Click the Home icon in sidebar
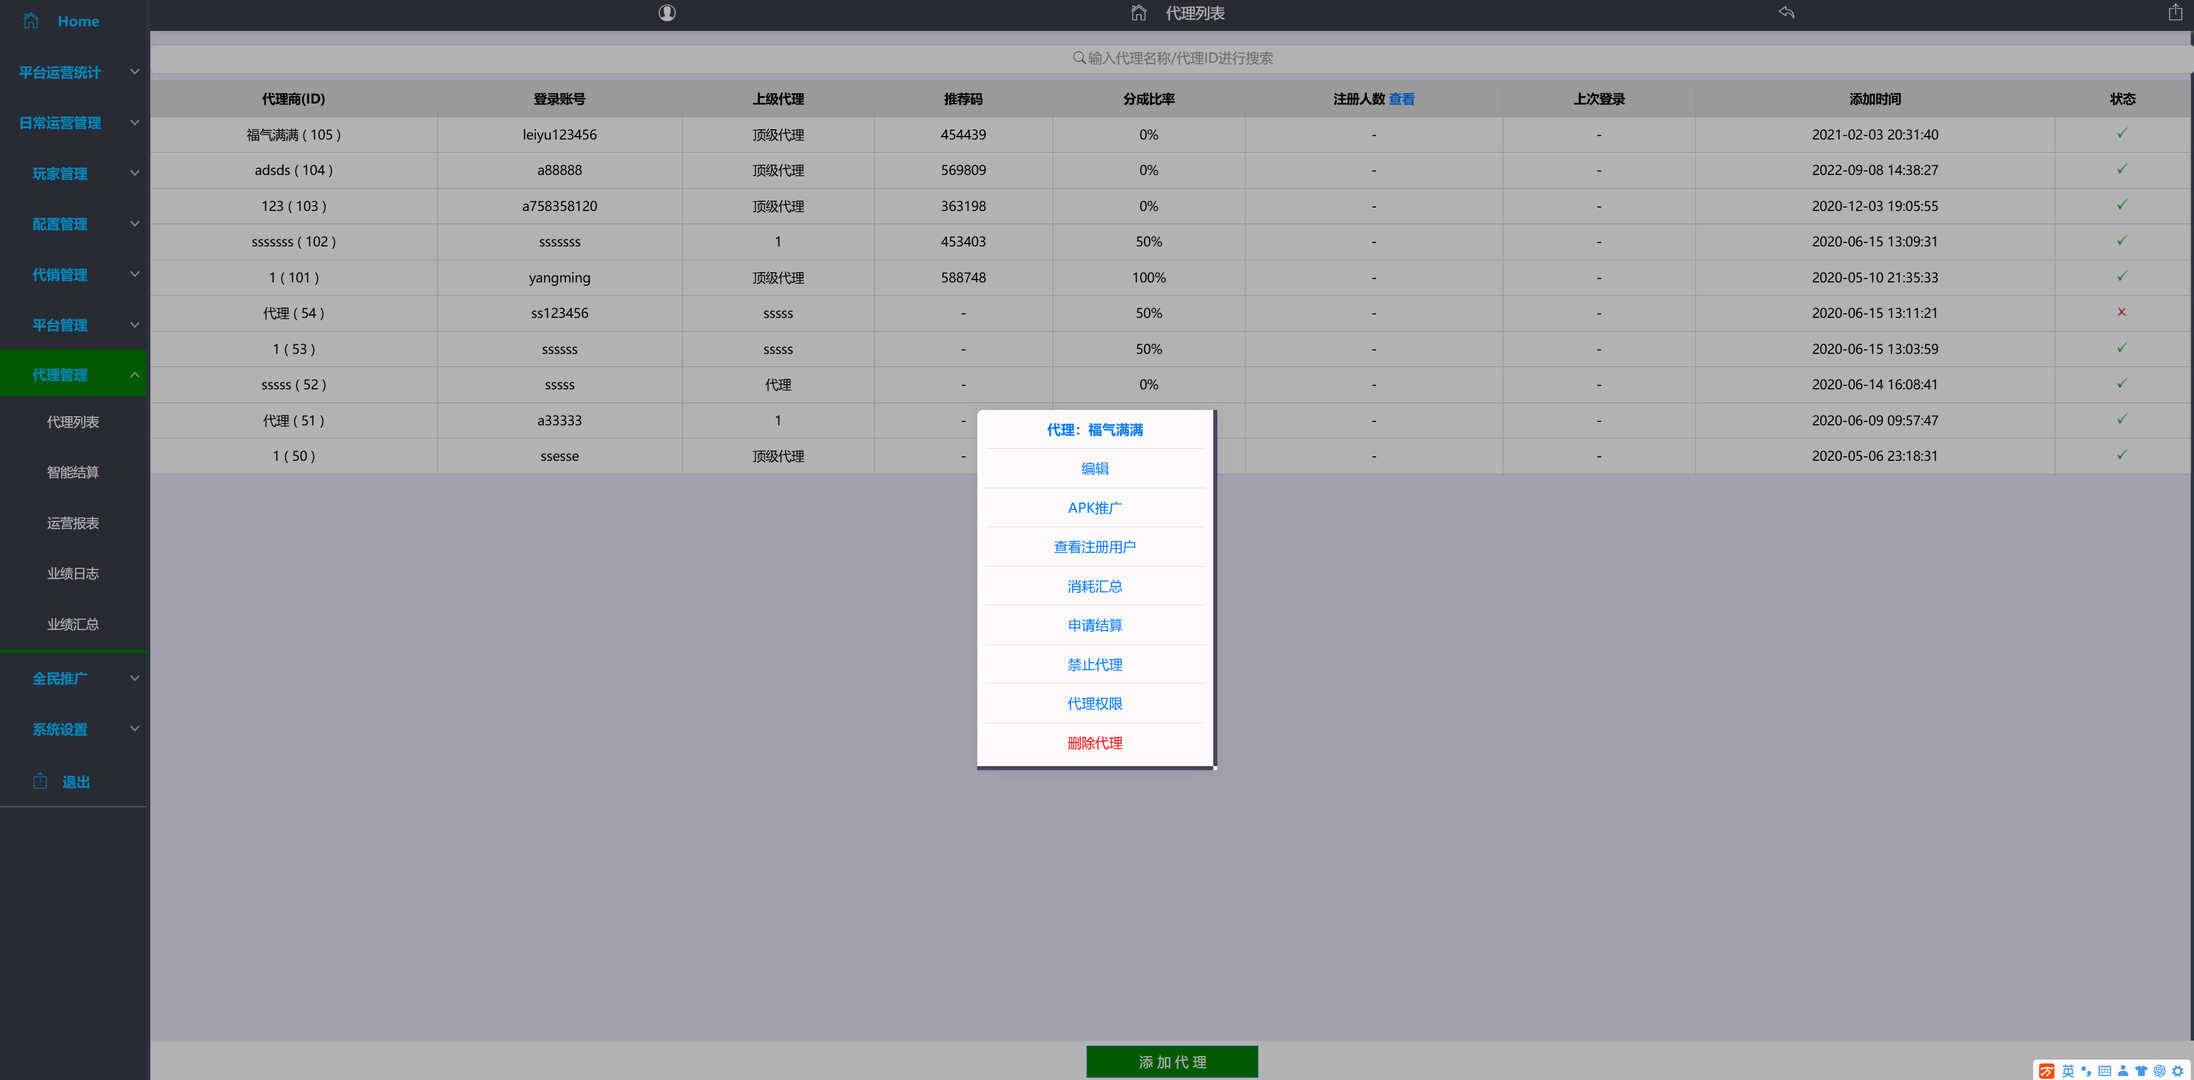The image size is (2194, 1080). 31,21
